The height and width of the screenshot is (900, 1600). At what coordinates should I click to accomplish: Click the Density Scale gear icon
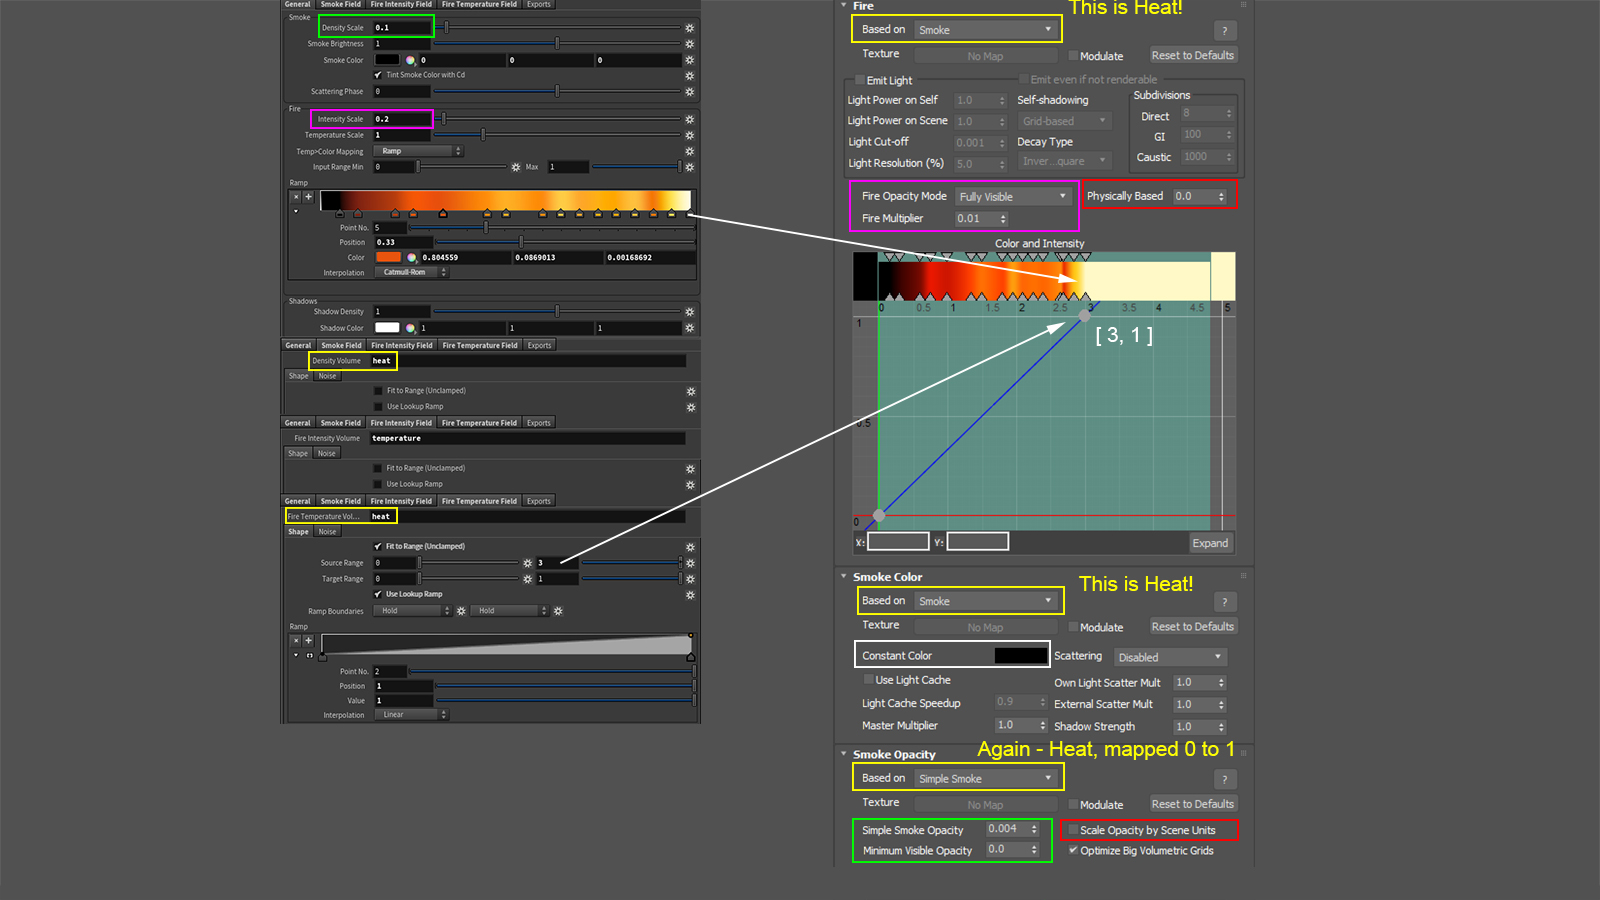pos(689,28)
